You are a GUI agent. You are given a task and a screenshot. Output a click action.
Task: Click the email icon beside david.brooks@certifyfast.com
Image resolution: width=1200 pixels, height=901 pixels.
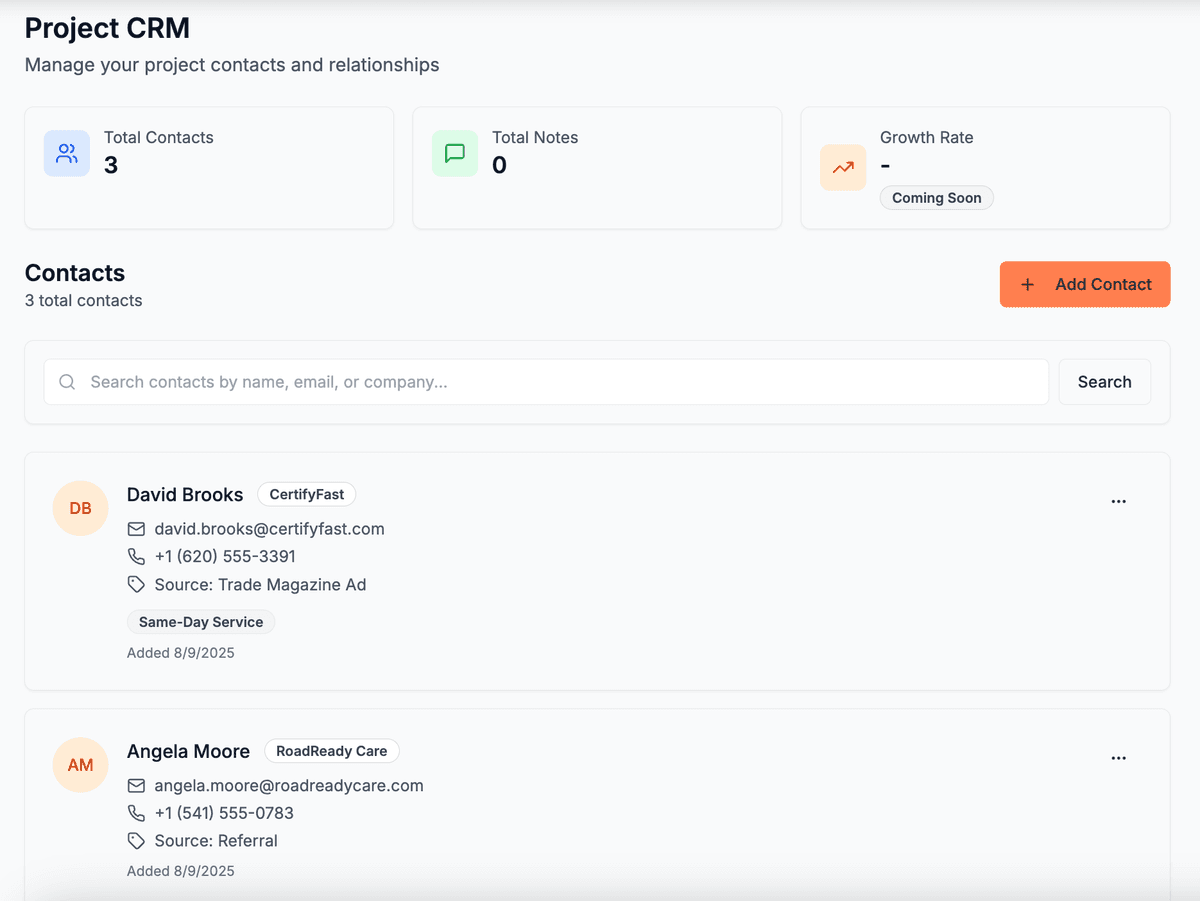[136, 528]
